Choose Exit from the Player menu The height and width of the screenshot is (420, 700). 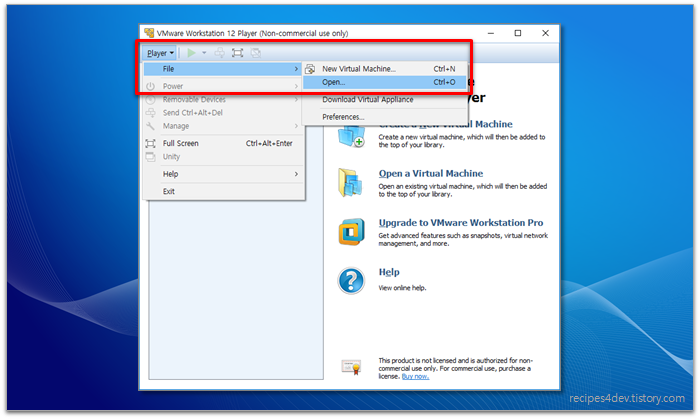(x=223, y=191)
